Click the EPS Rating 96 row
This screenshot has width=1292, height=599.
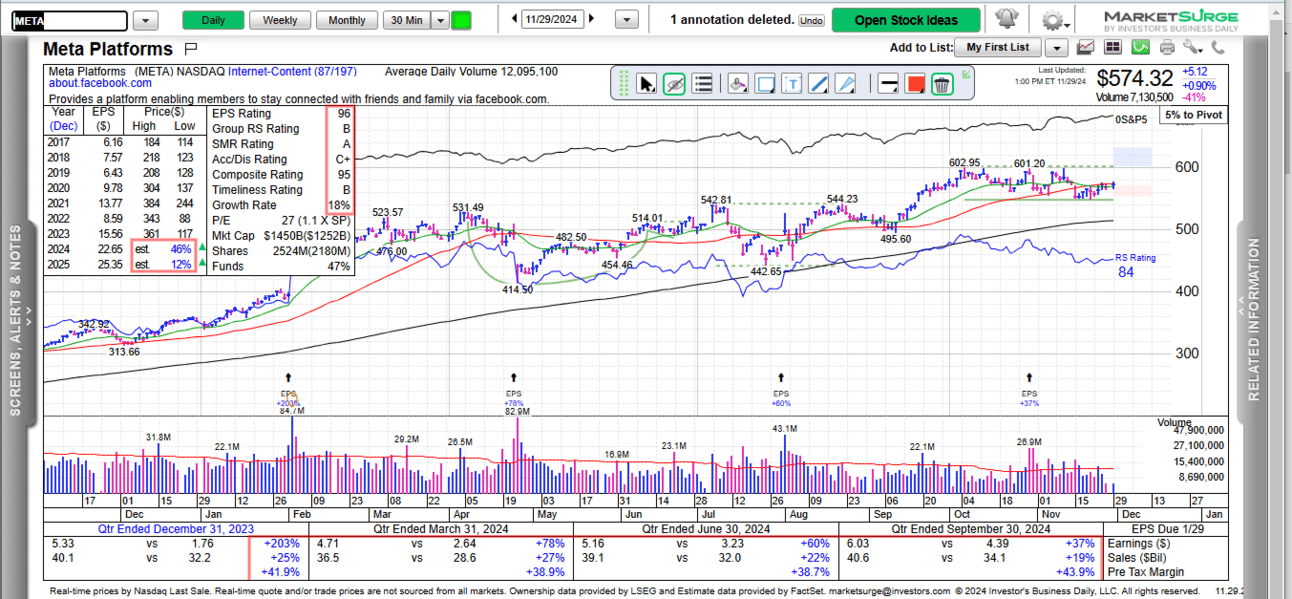(281, 114)
